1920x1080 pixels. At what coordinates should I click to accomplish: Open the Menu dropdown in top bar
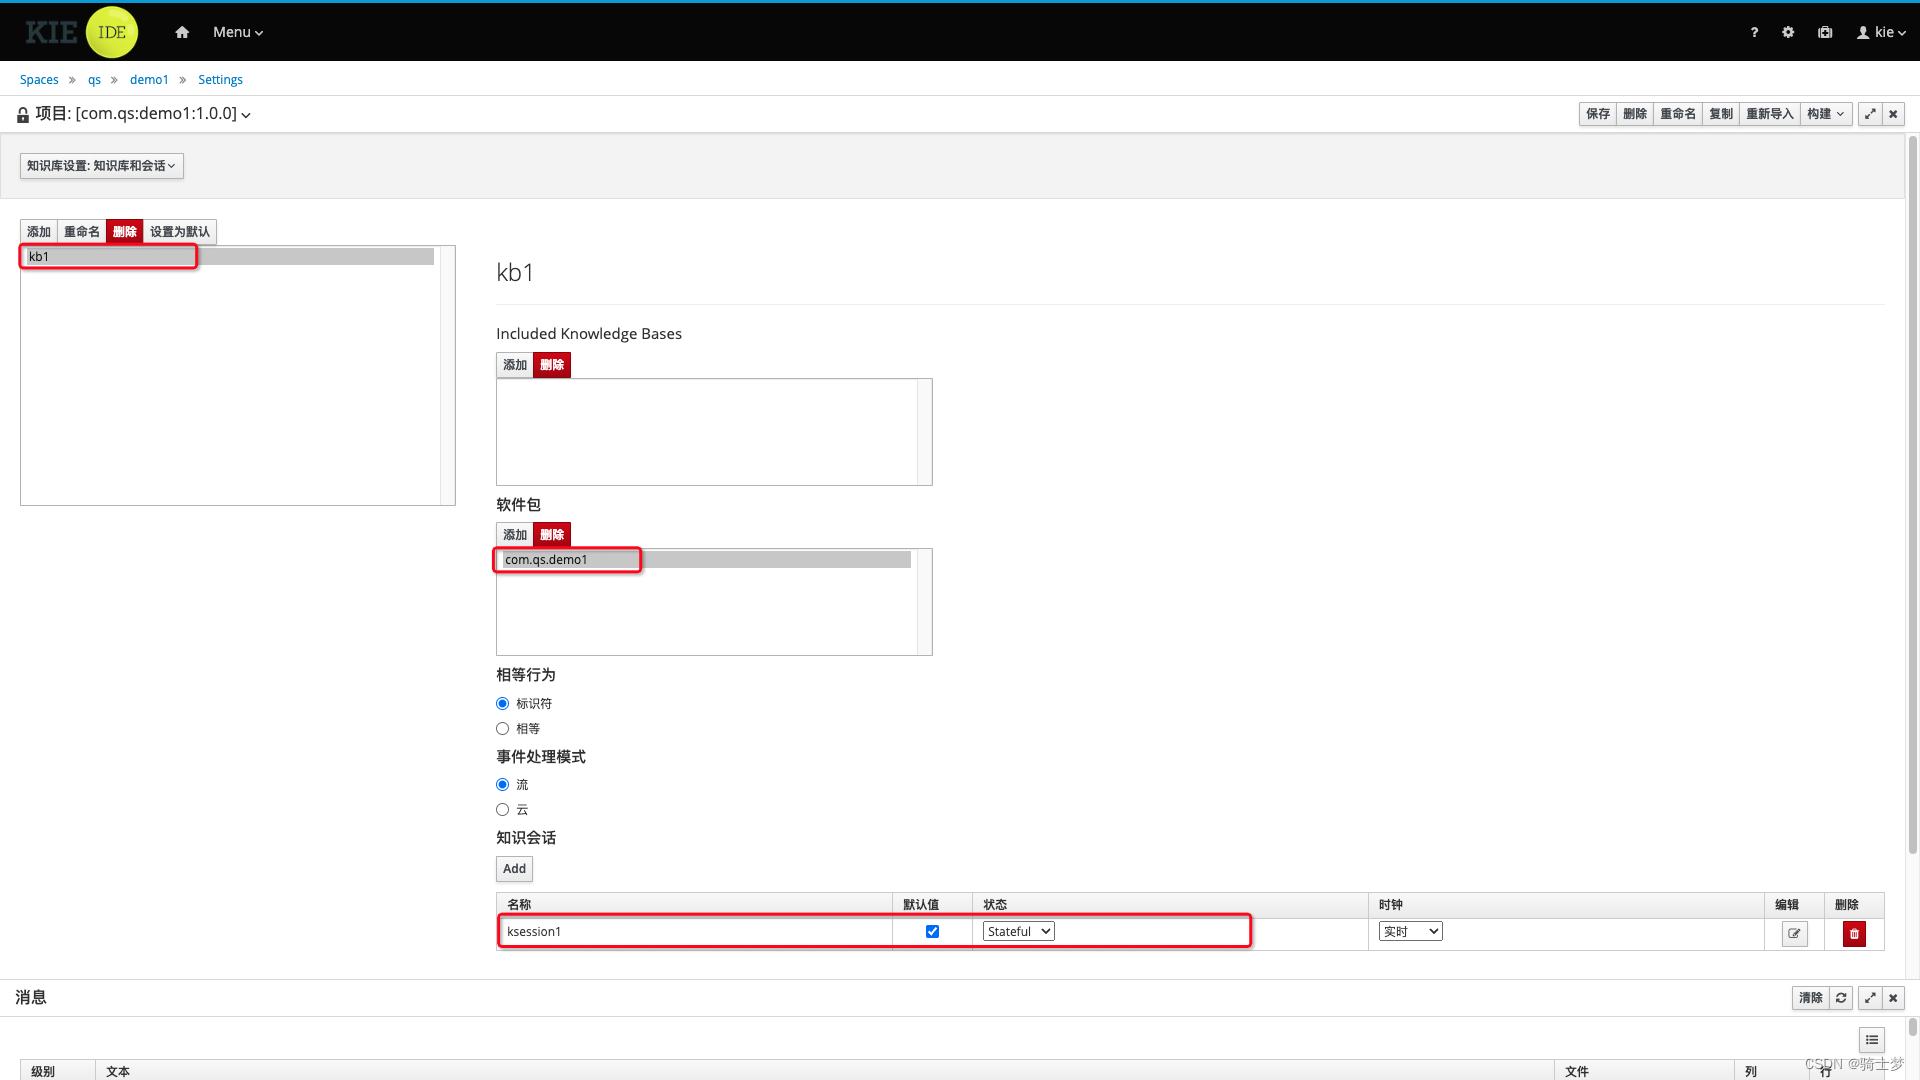[x=238, y=32]
